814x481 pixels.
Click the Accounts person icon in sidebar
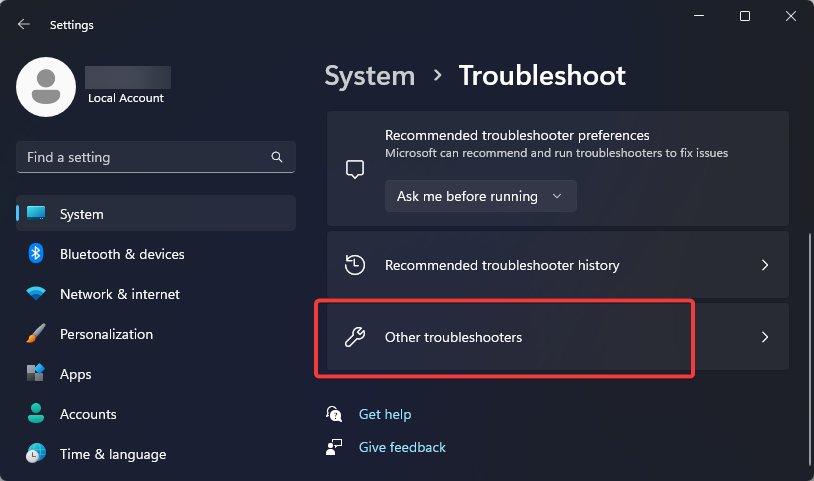pos(36,413)
